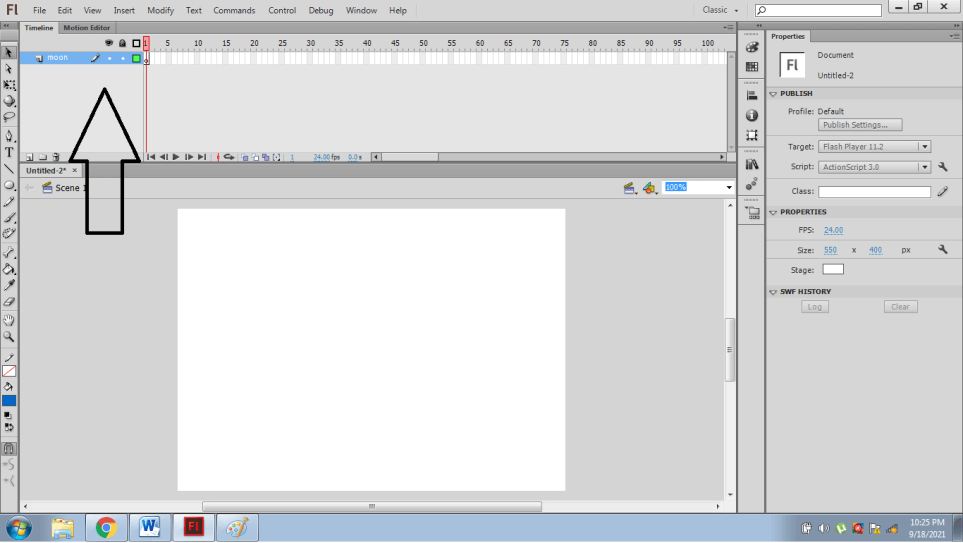Select the Selection arrow tool
This screenshot has height=543, width=963.
pos(9,53)
